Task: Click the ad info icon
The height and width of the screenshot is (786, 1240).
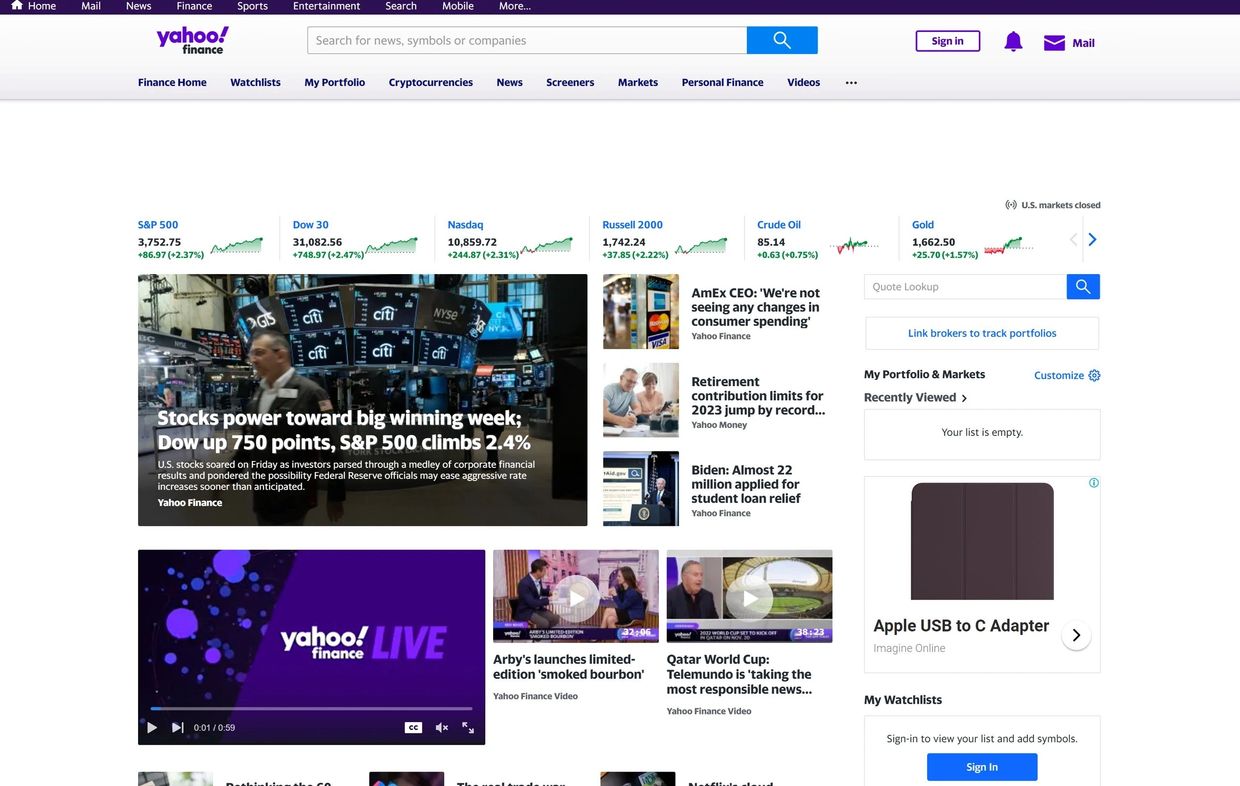Action: click(1094, 483)
